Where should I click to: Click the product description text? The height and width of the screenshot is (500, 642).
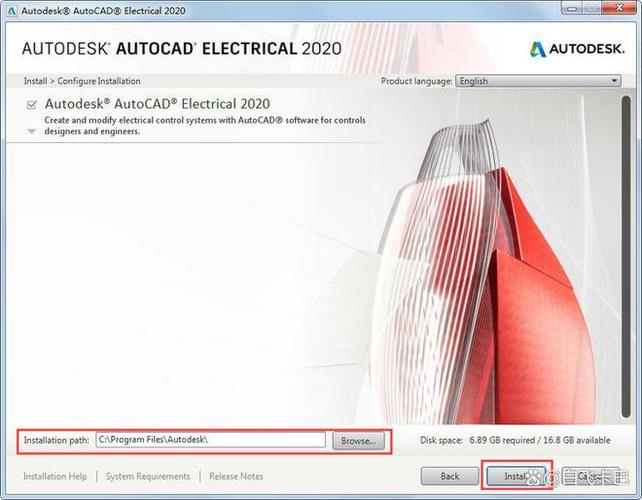pos(205,126)
